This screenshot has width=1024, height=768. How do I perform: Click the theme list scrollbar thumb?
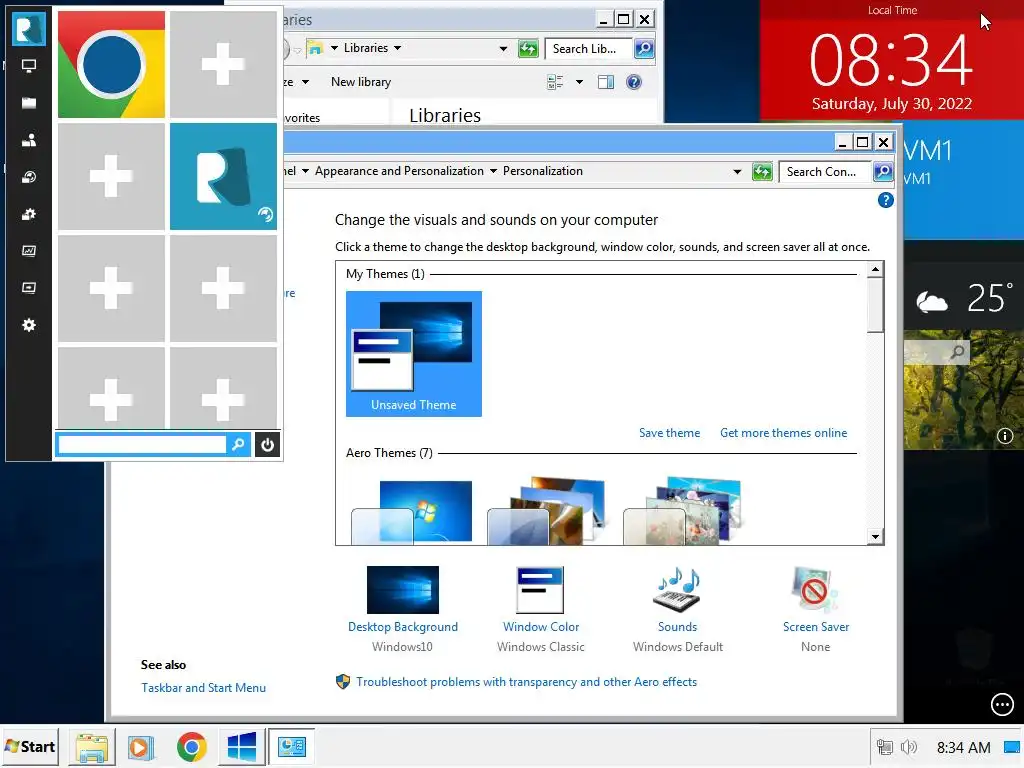click(876, 305)
